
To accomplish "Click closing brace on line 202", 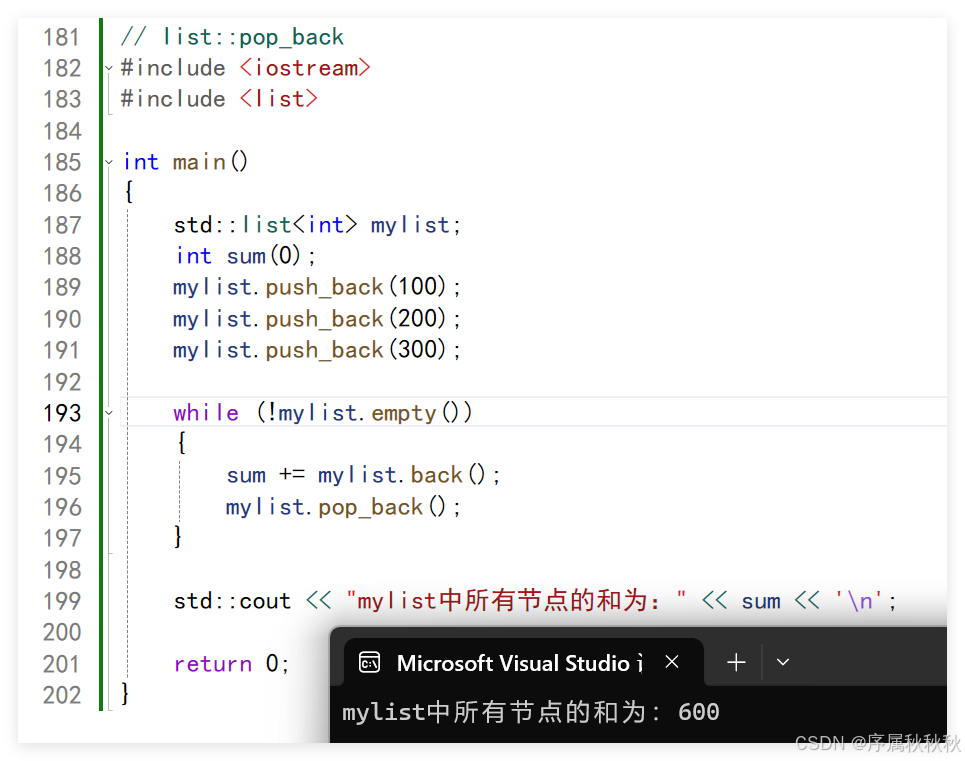I will click(x=125, y=693).
